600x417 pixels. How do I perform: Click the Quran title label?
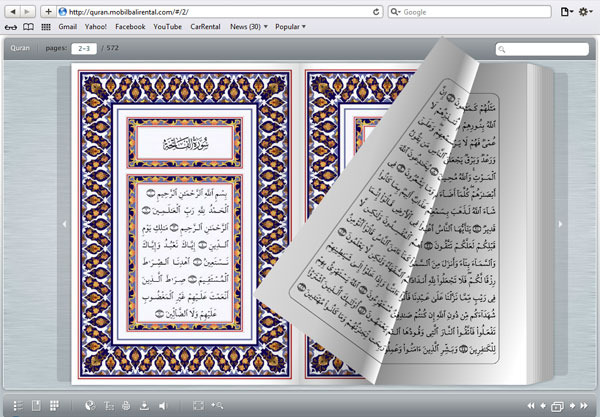20,48
